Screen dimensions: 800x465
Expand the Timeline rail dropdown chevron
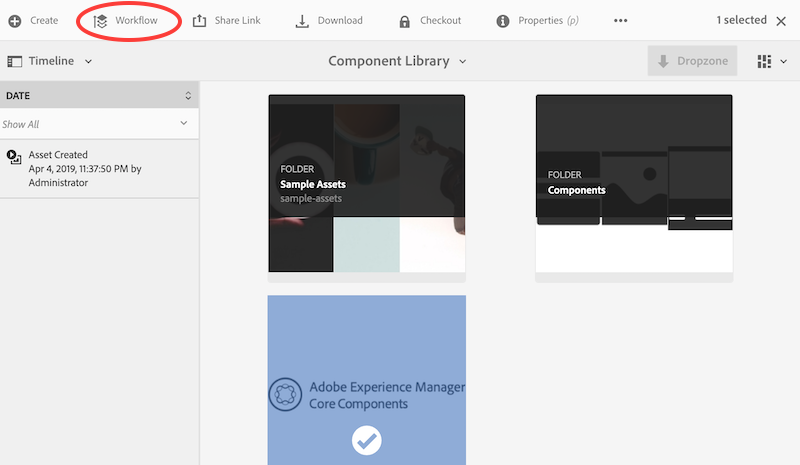88,61
